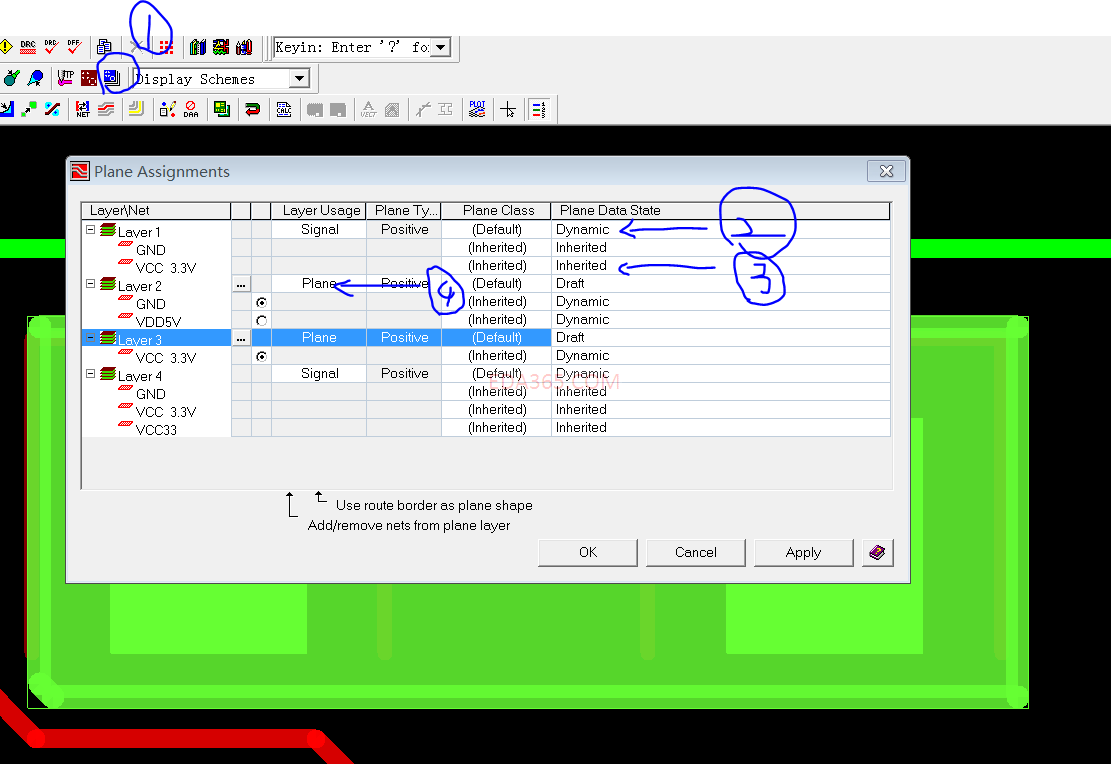Collapse the Layer 3 tree node
The image size is (1111, 764).
coord(91,338)
